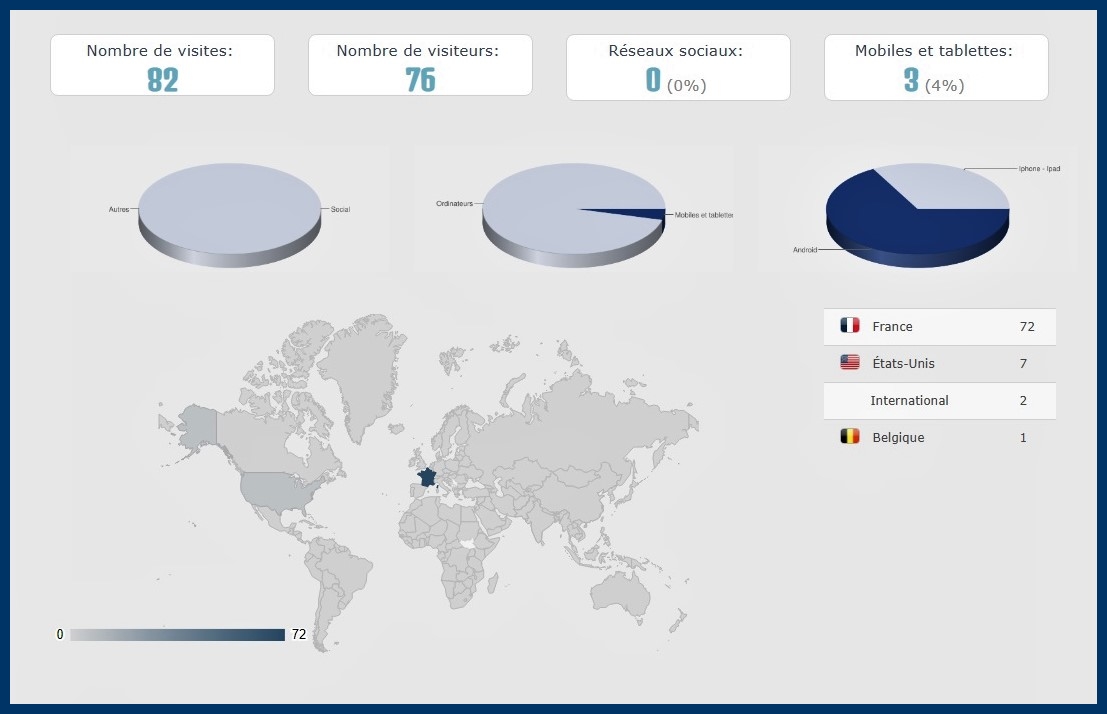Click the legend minimum value 0
The image size is (1107, 714).
[x=60, y=634]
